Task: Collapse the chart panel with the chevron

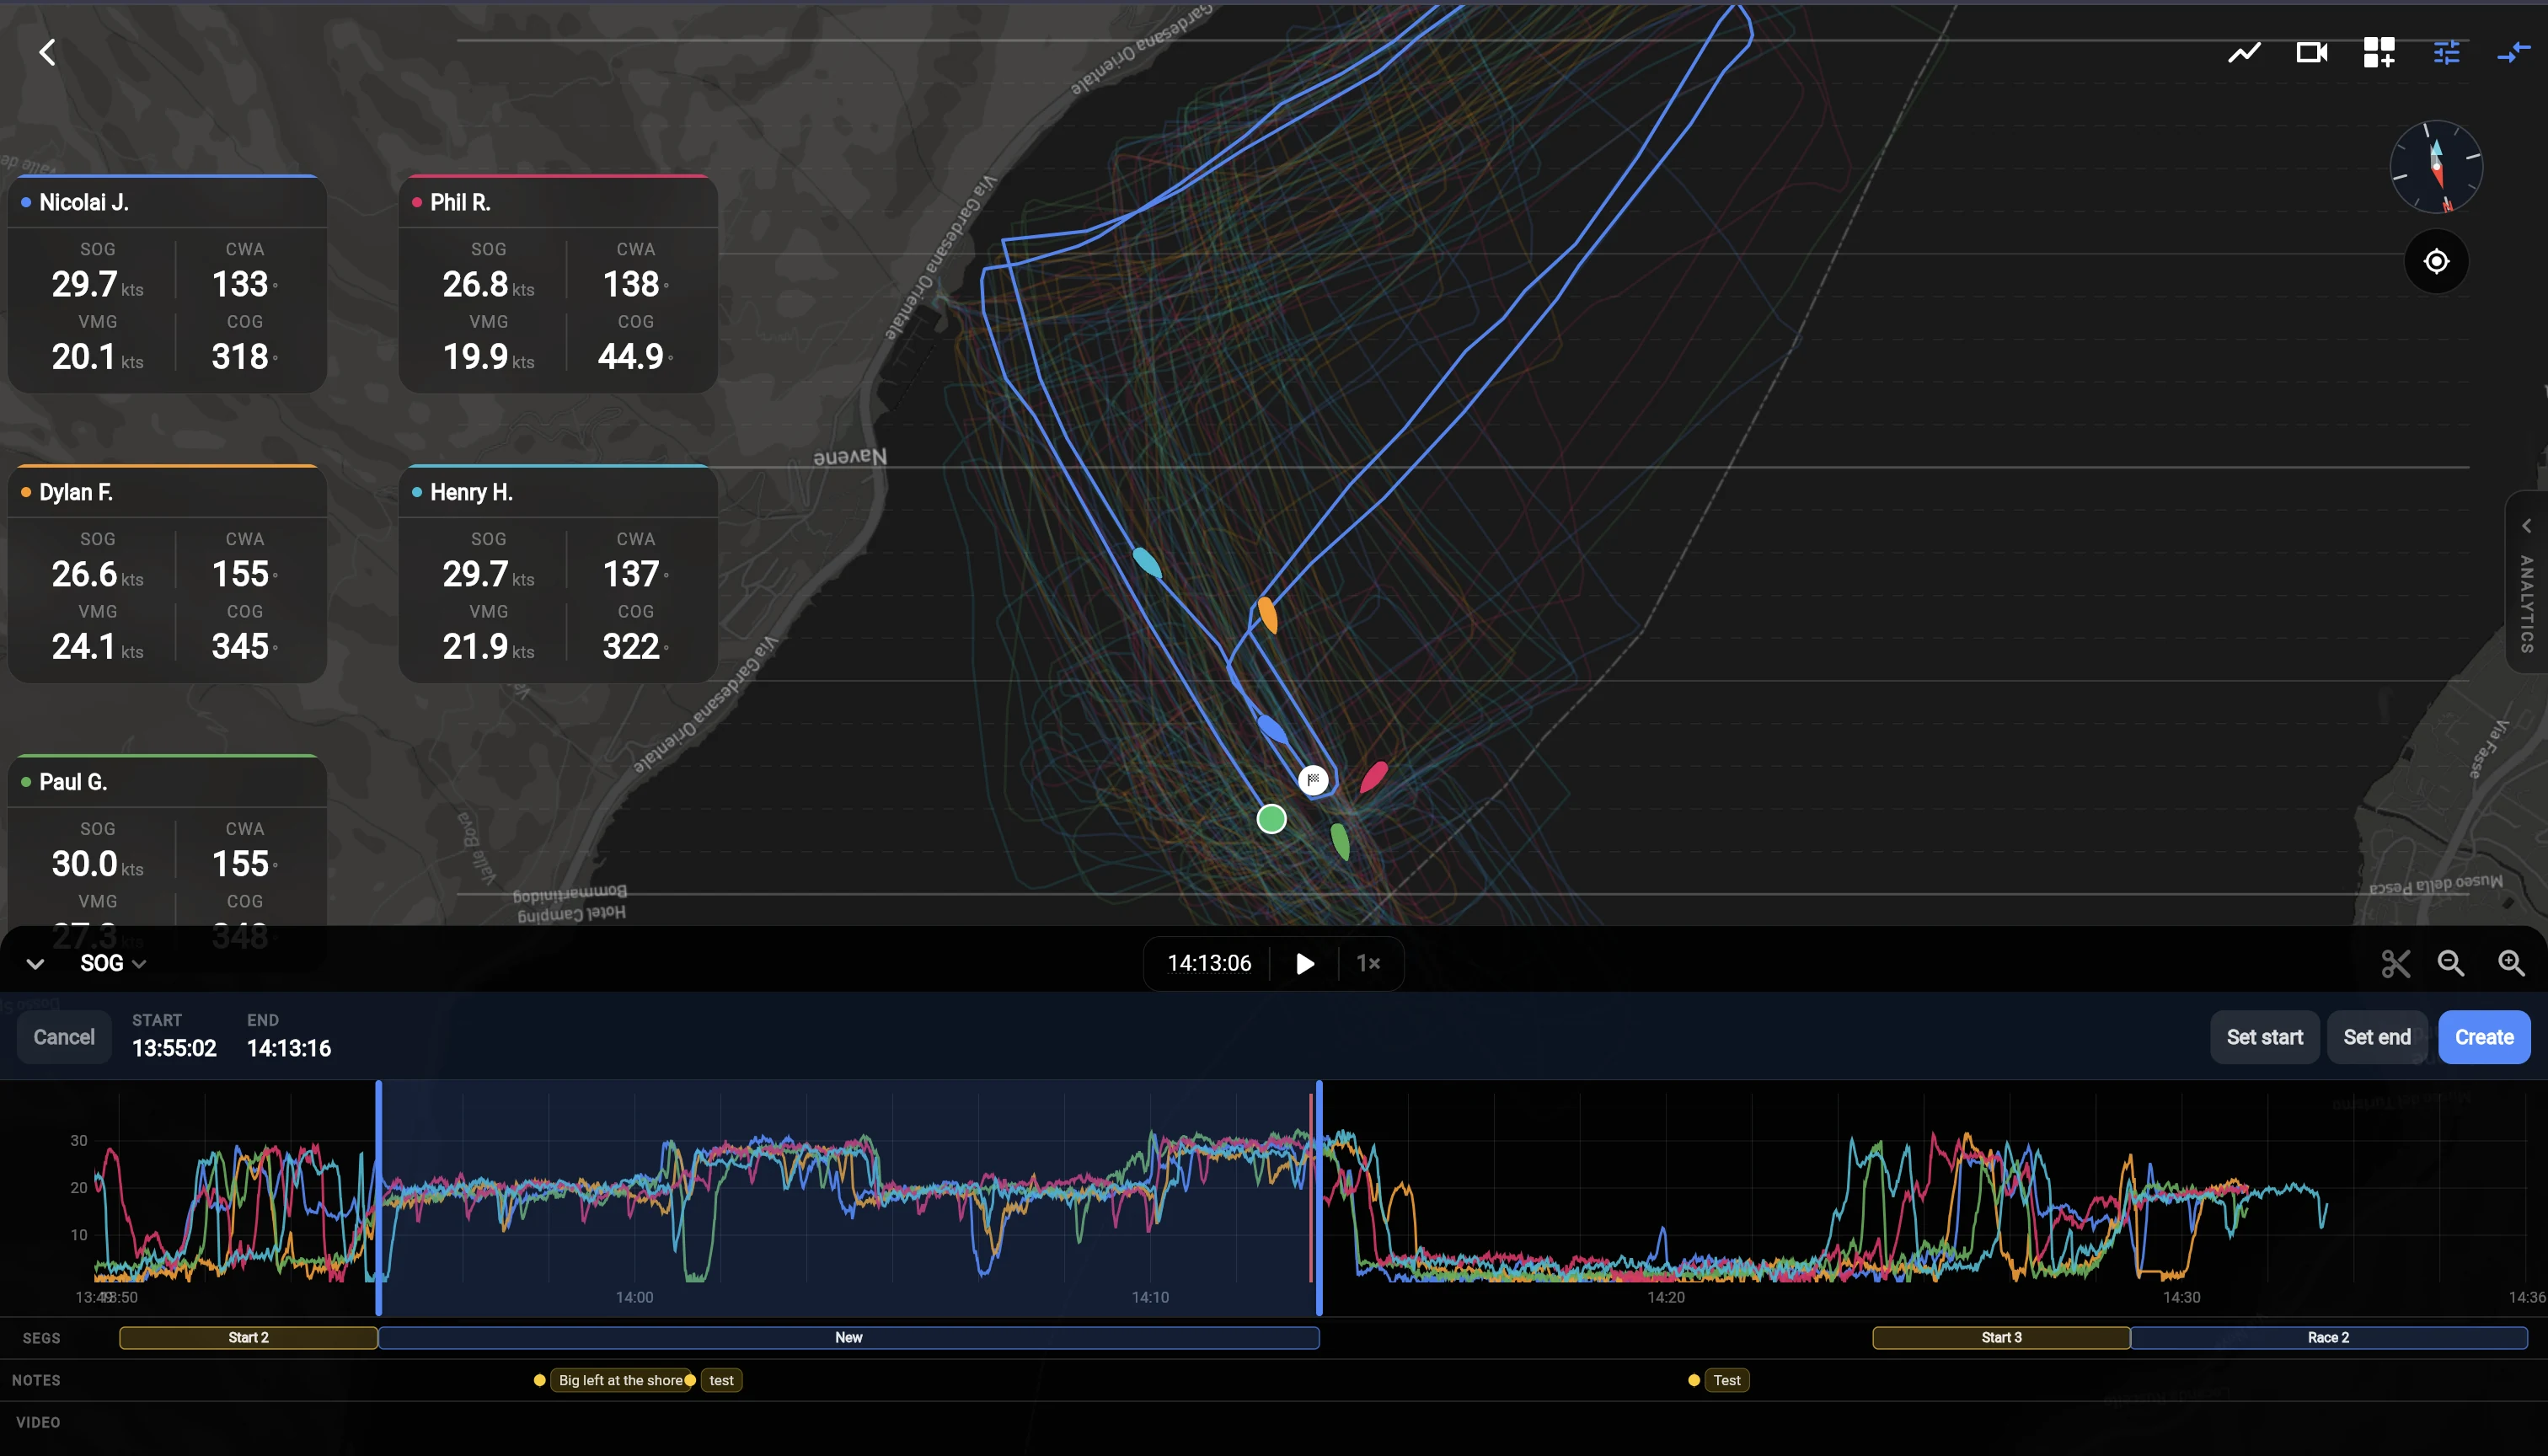Action: point(35,964)
